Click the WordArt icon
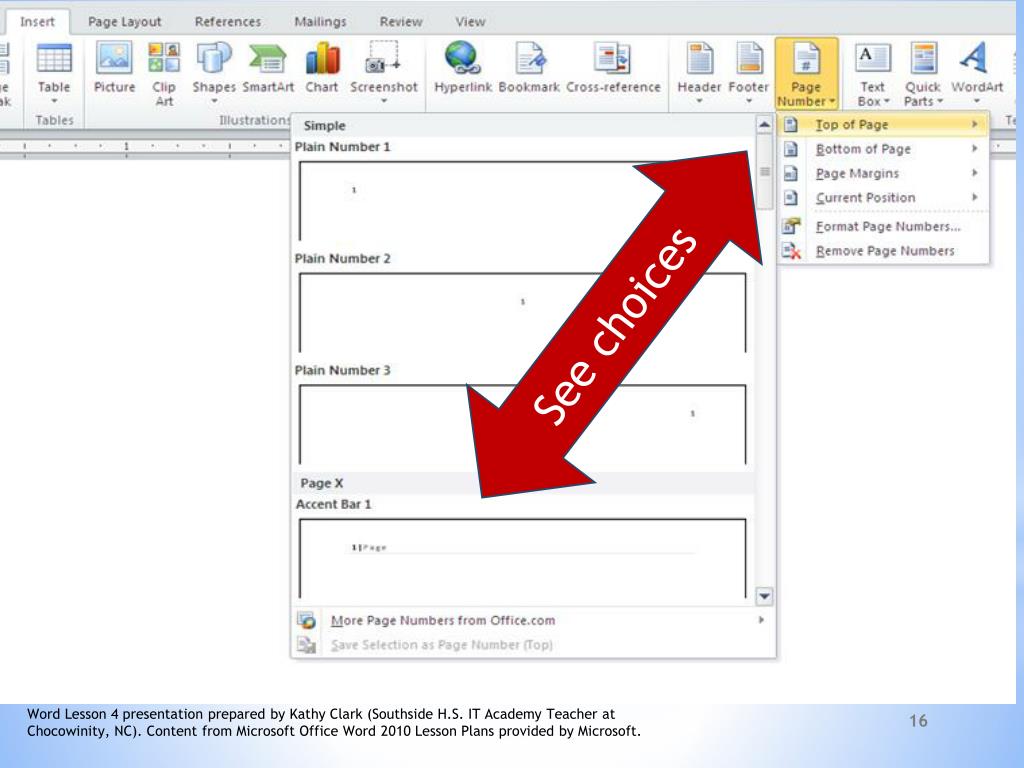 [974, 58]
